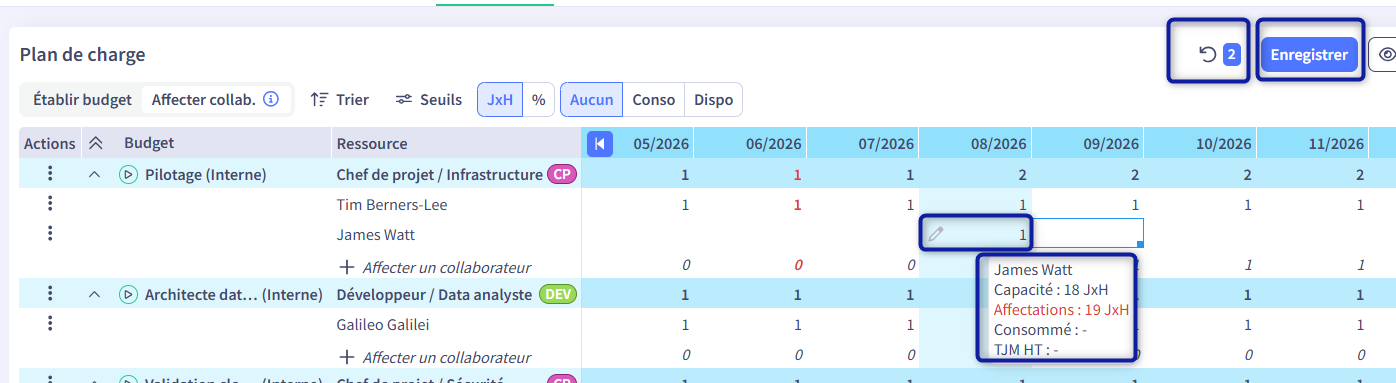Select the Conso display option
This screenshot has height=383, width=1396.
(x=654, y=100)
